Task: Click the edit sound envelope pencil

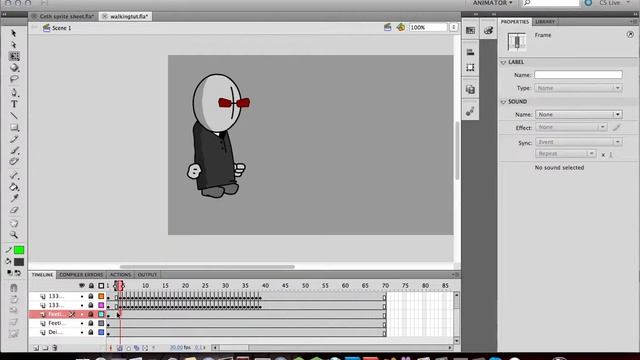Action: 617,127
